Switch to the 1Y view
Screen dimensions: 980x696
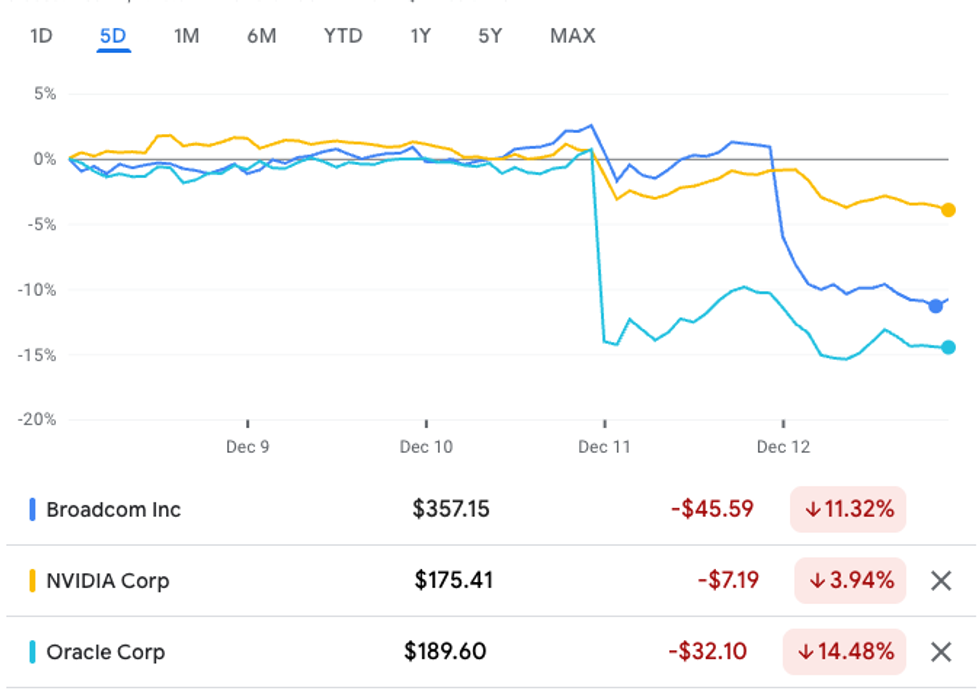[419, 36]
